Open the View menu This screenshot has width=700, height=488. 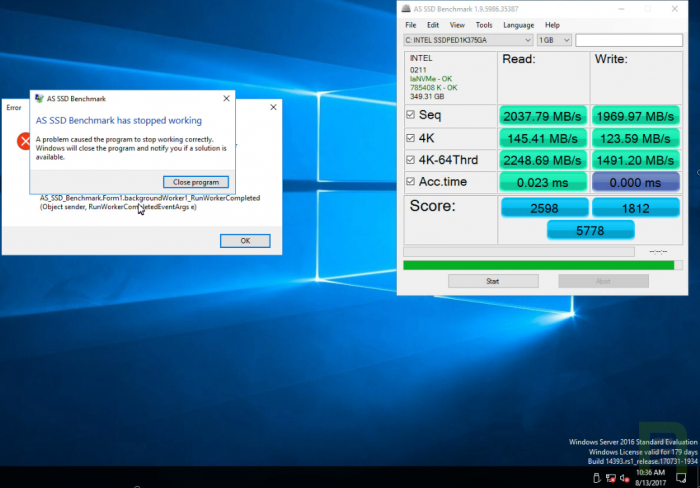457,25
